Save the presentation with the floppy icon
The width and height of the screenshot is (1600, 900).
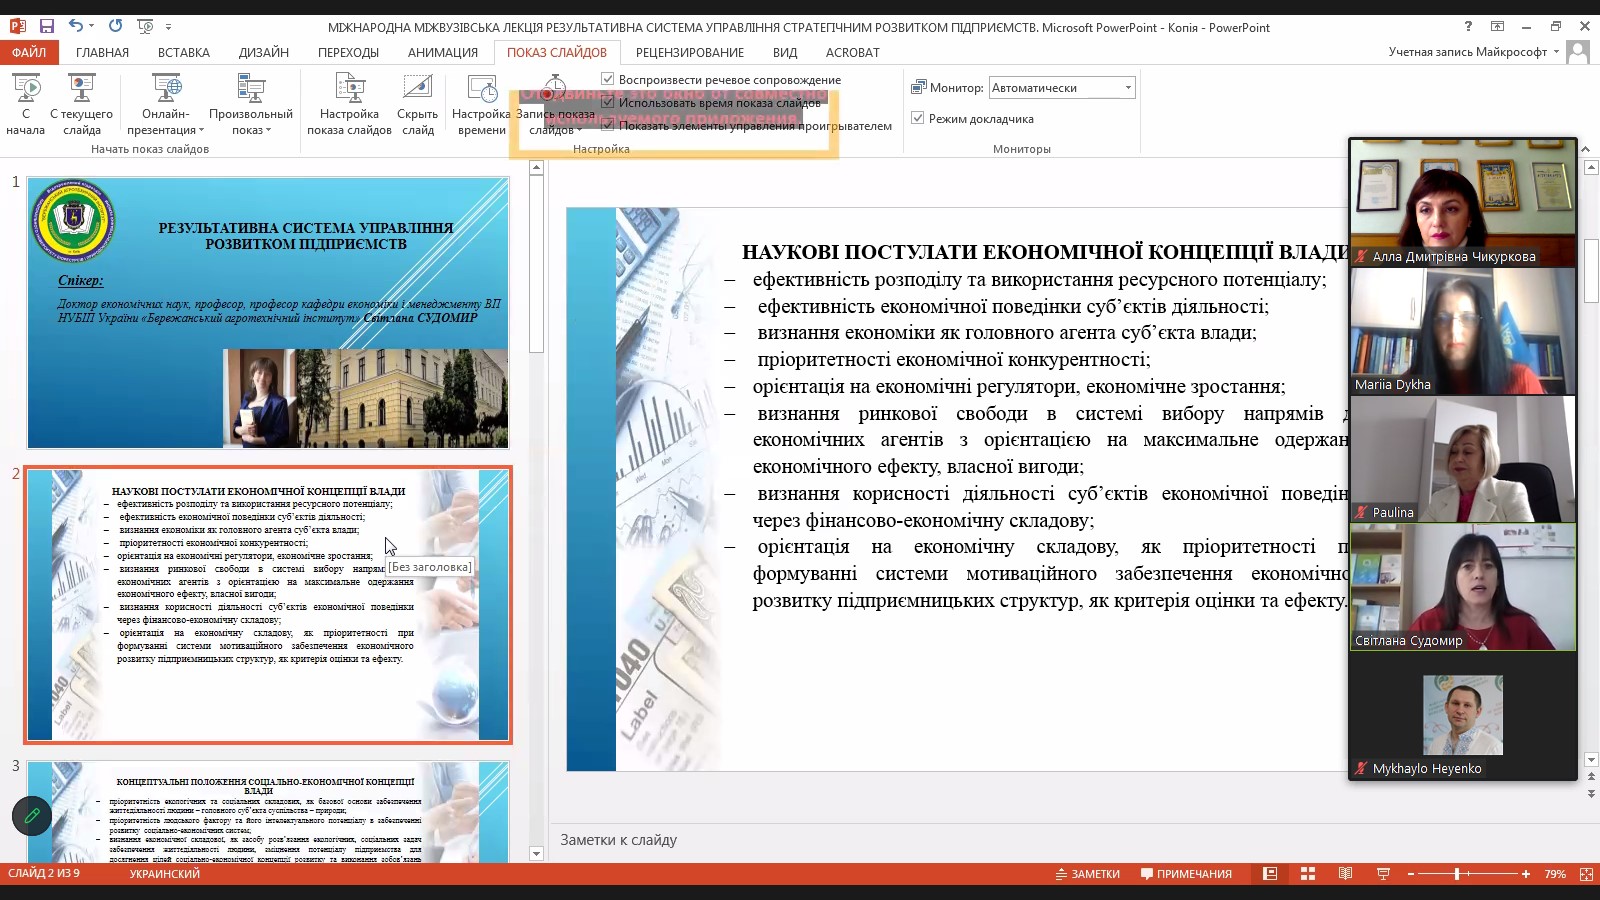pos(46,26)
